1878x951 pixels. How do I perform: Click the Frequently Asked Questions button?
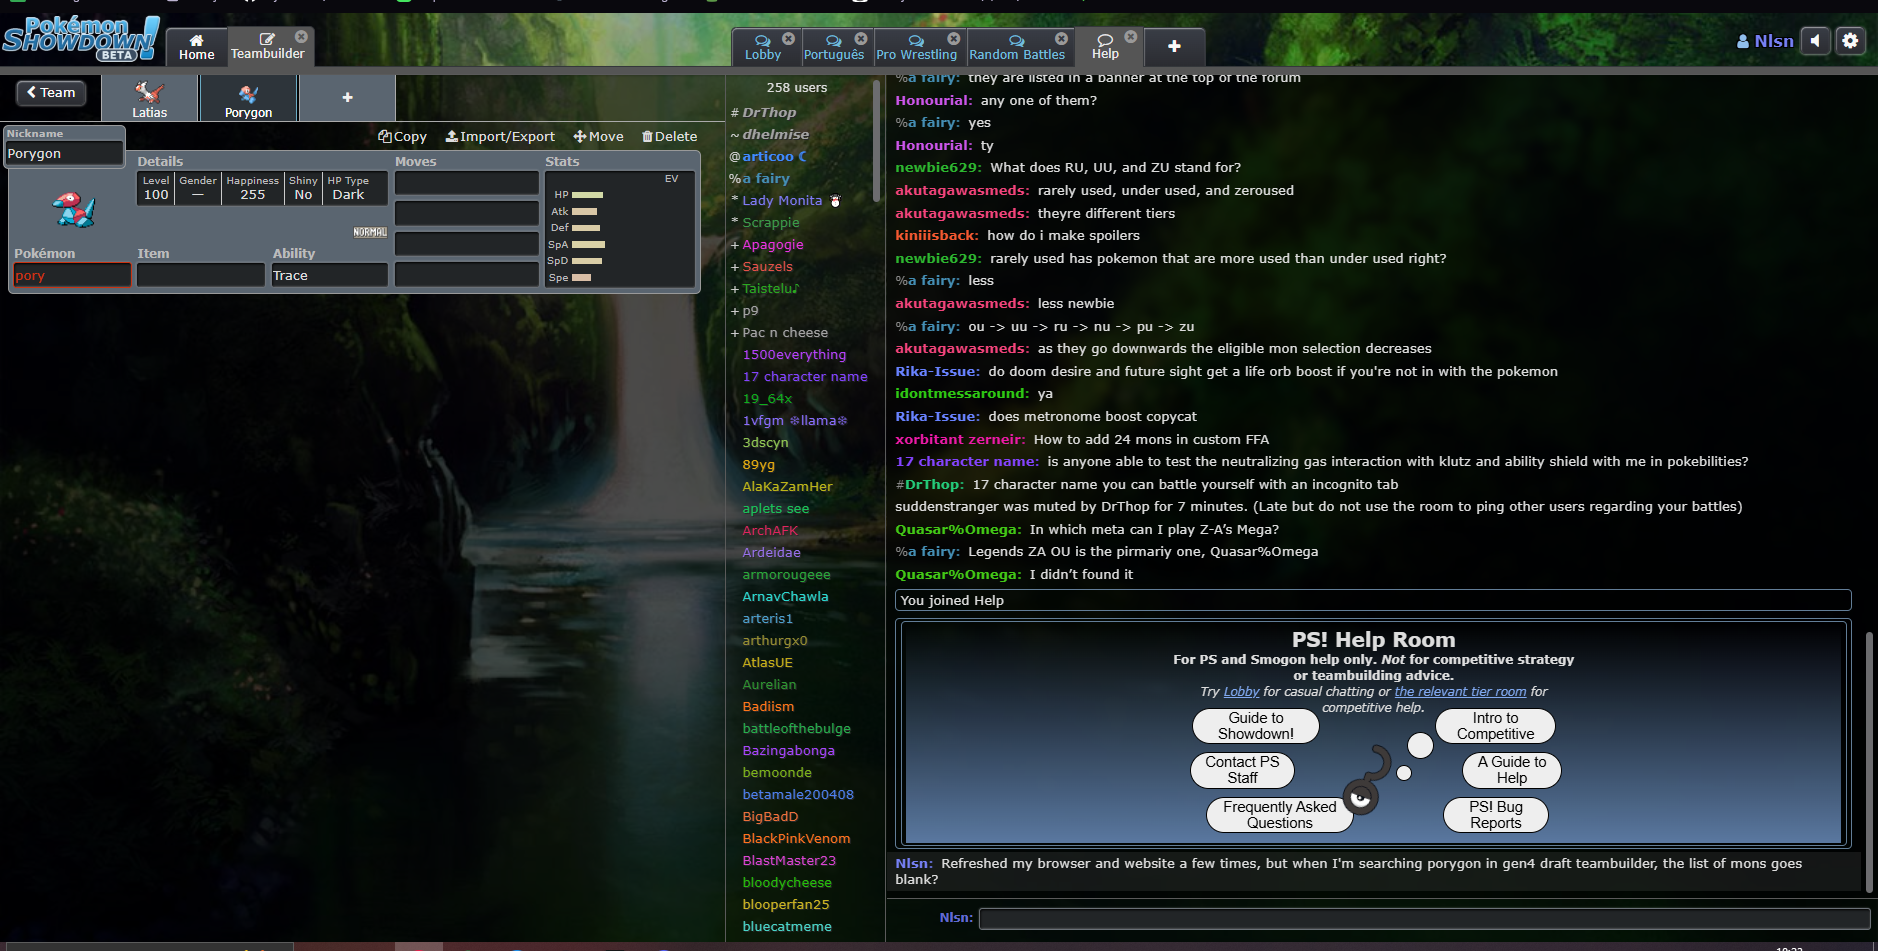tap(1279, 814)
